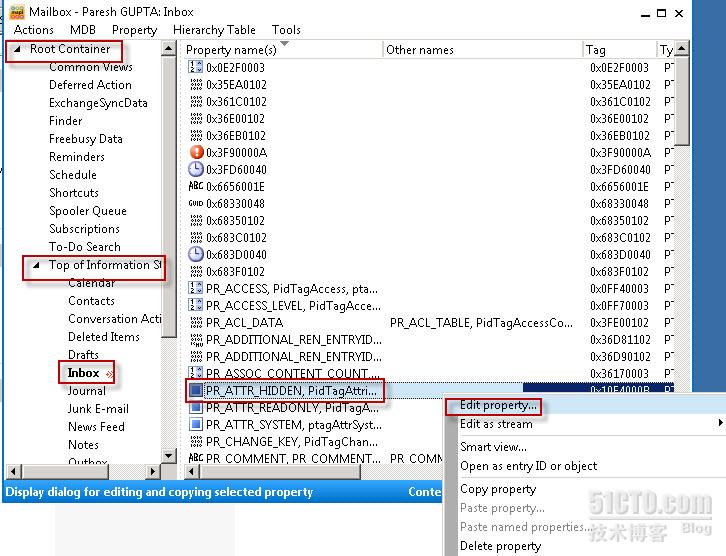Click property list scroll up arrow
Image resolution: width=726 pixels, height=556 pixels.
click(682, 49)
